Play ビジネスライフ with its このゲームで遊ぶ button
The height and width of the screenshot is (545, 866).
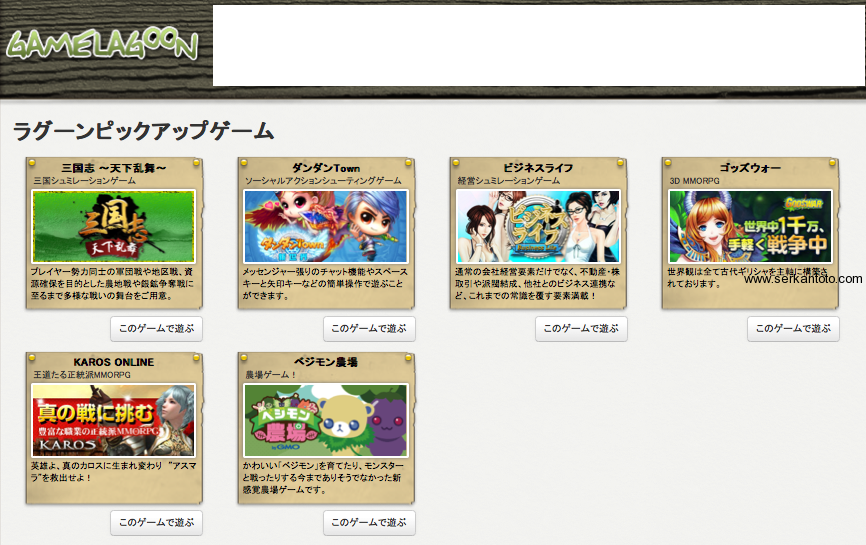(x=581, y=329)
